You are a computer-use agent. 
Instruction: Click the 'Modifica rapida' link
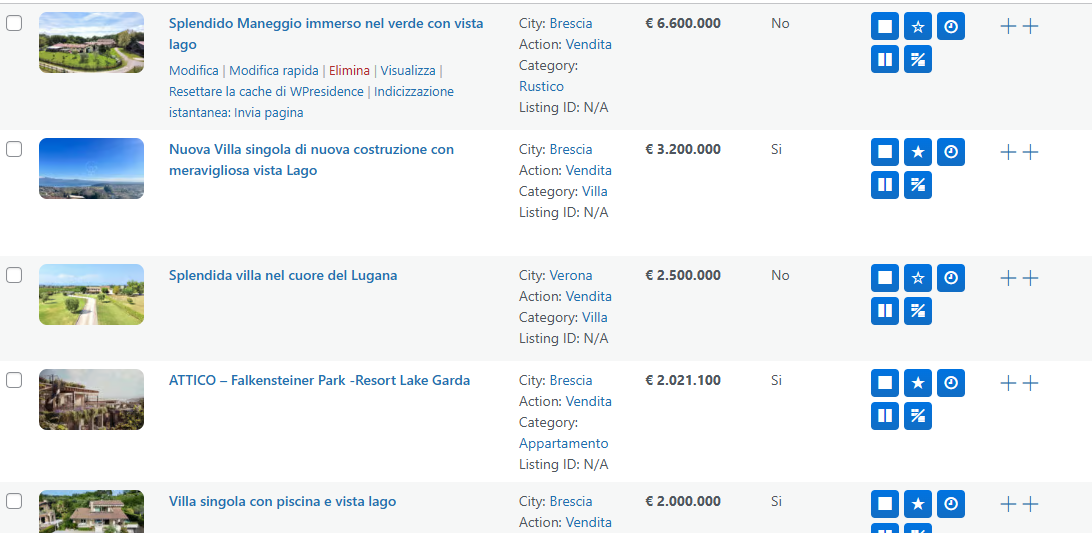[274, 71]
